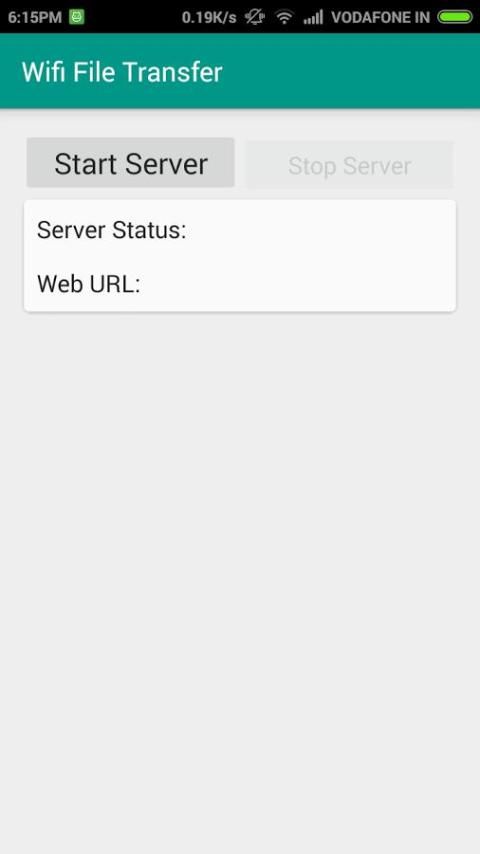Click the white card between both labels
The width and height of the screenshot is (480, 854).
coord(240,257)
